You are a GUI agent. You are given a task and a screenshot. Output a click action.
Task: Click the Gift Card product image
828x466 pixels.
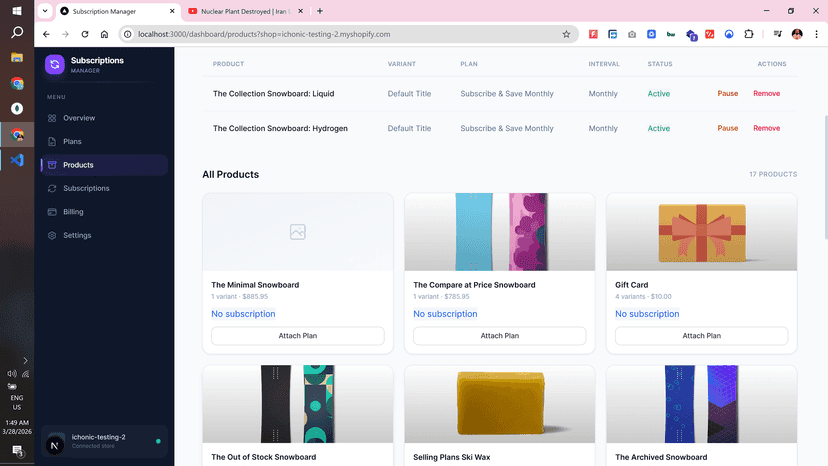[x=701, y=232]
